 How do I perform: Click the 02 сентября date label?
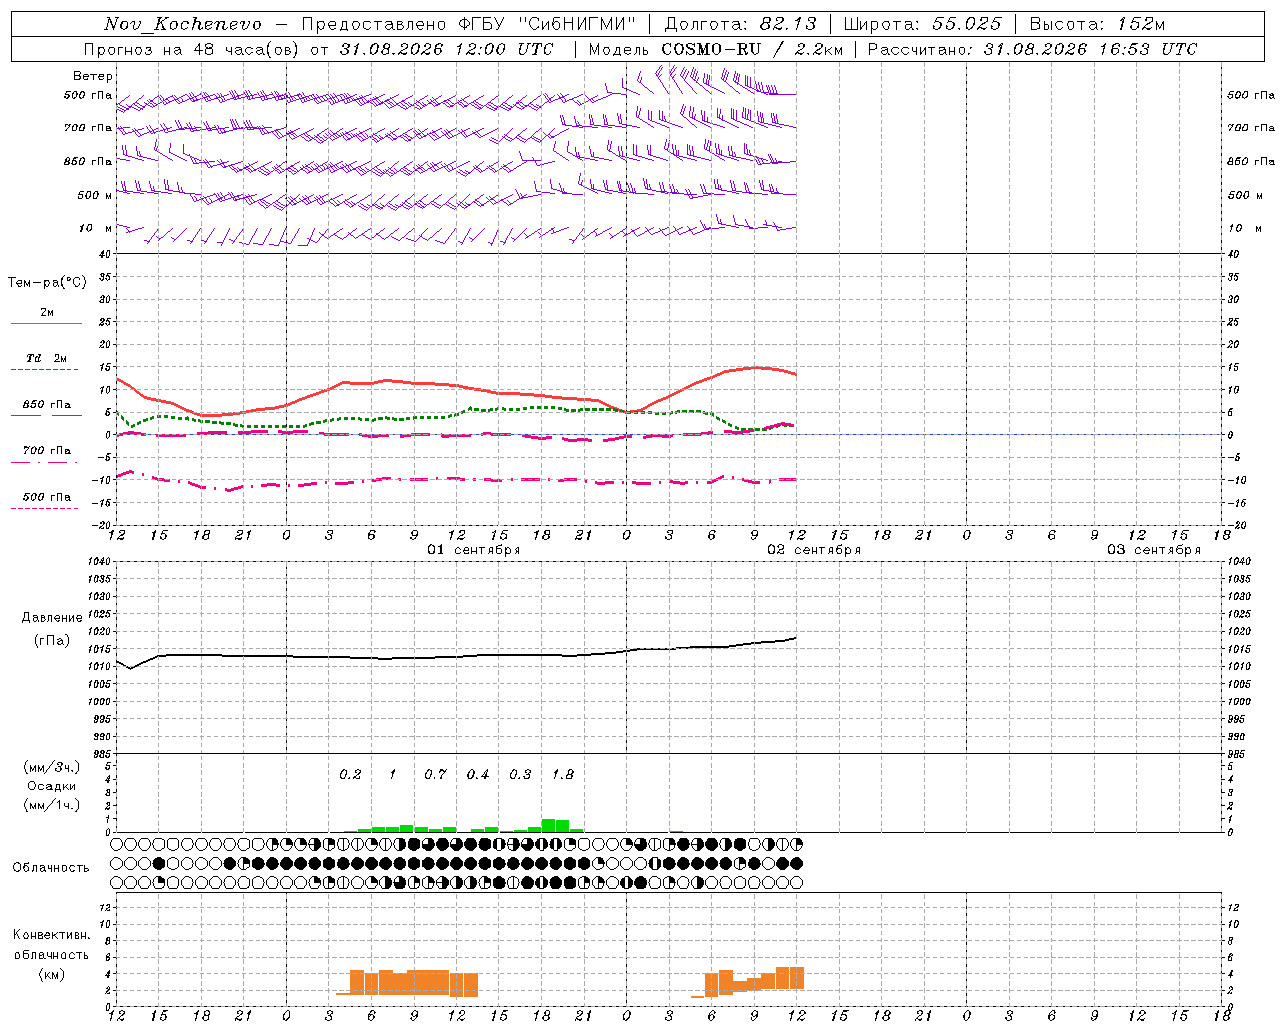tap(814, 550)
